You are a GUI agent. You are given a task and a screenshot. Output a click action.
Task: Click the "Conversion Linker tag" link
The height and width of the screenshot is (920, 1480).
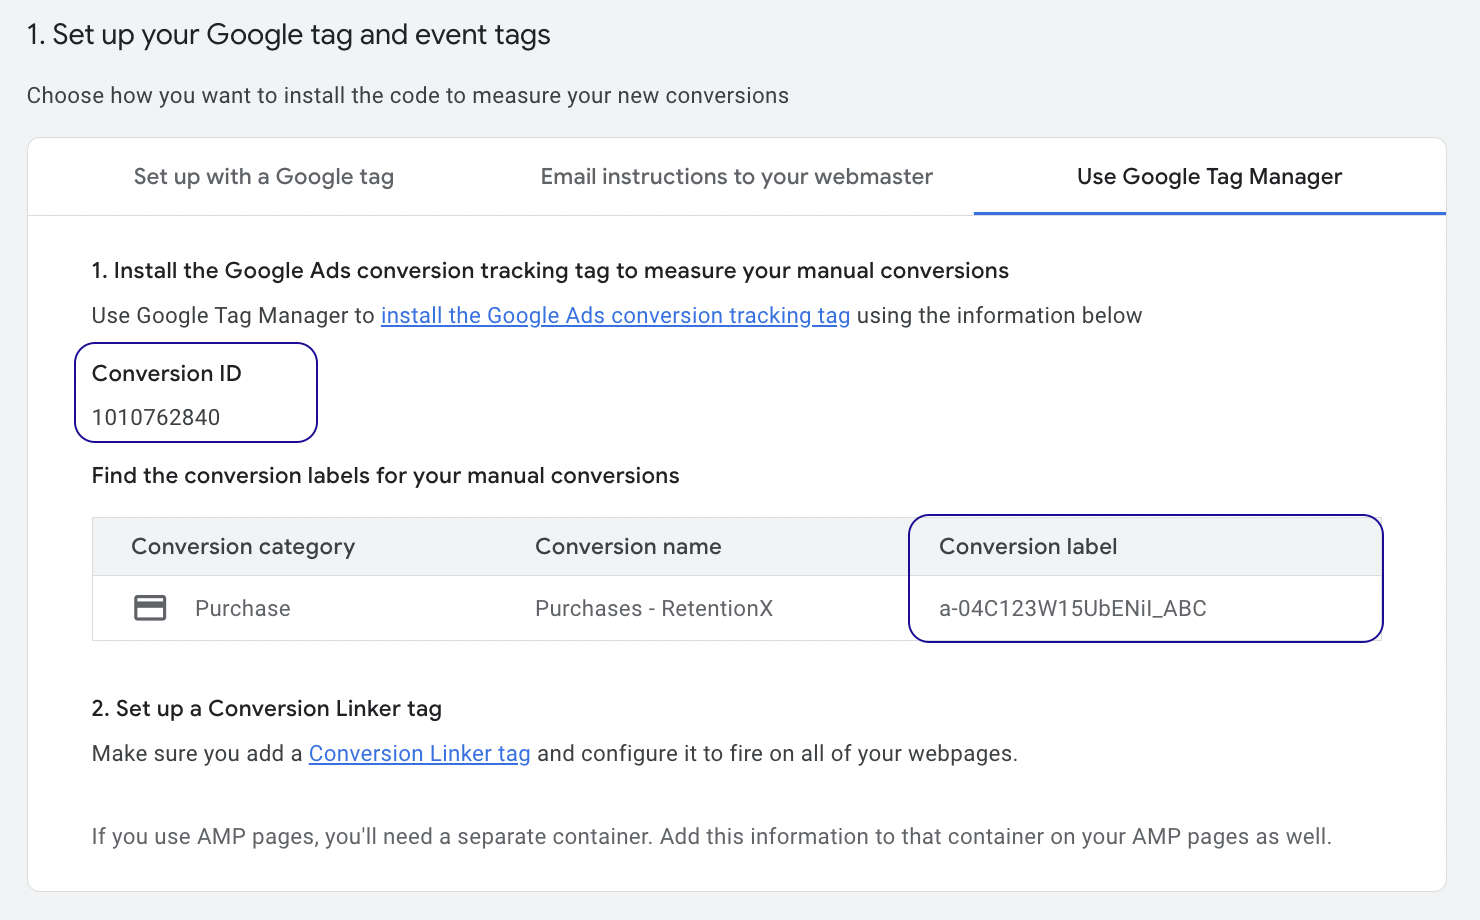[x=419, y=753]
